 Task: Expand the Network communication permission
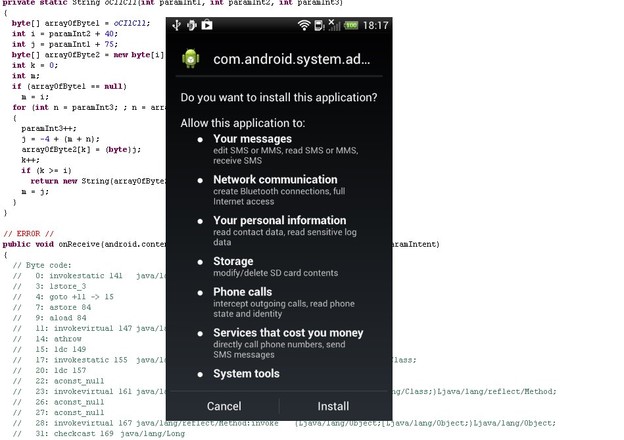[275, 179]
